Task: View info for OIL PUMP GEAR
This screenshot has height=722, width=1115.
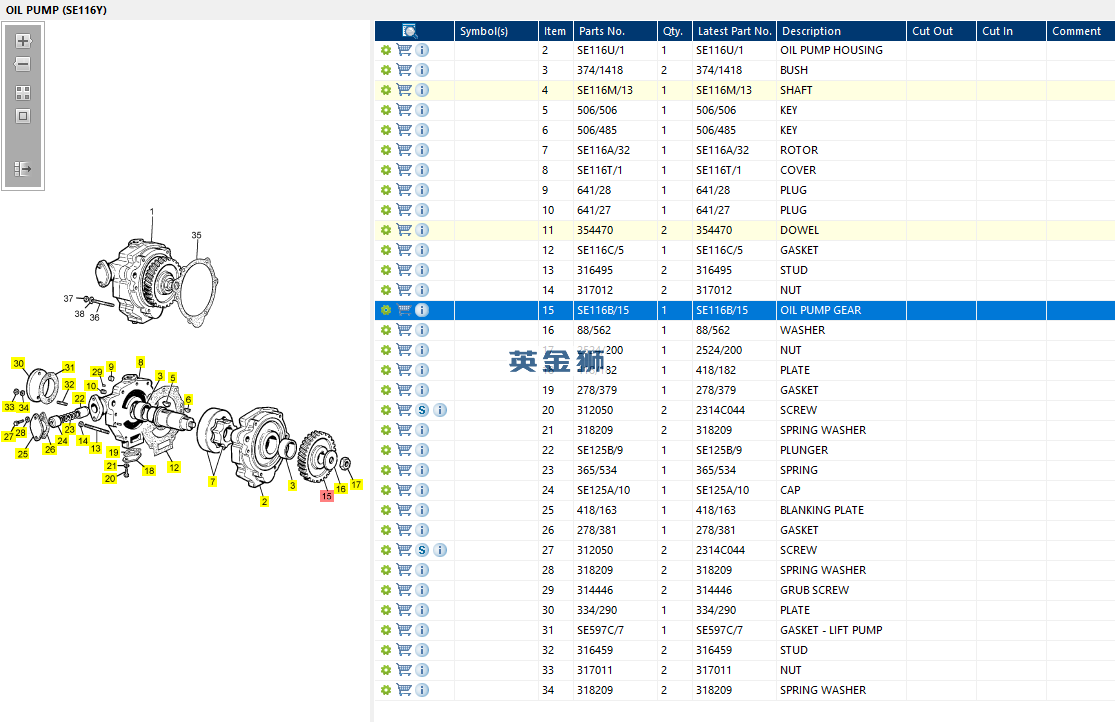Action: 422,310
